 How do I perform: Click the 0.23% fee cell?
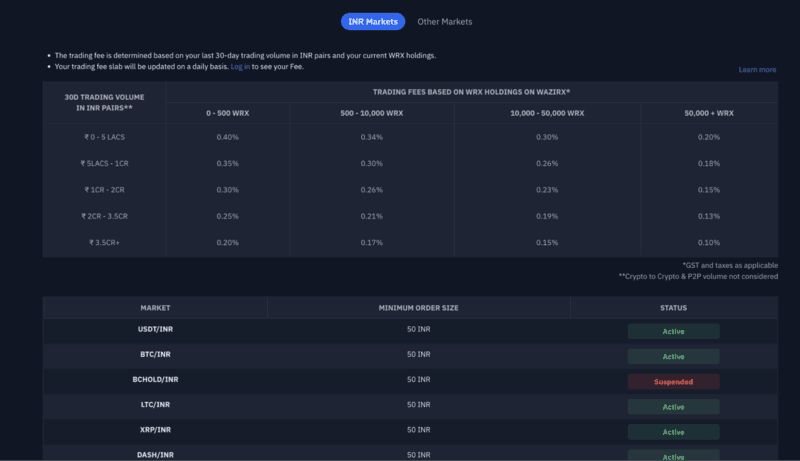(x=547, y=190)
